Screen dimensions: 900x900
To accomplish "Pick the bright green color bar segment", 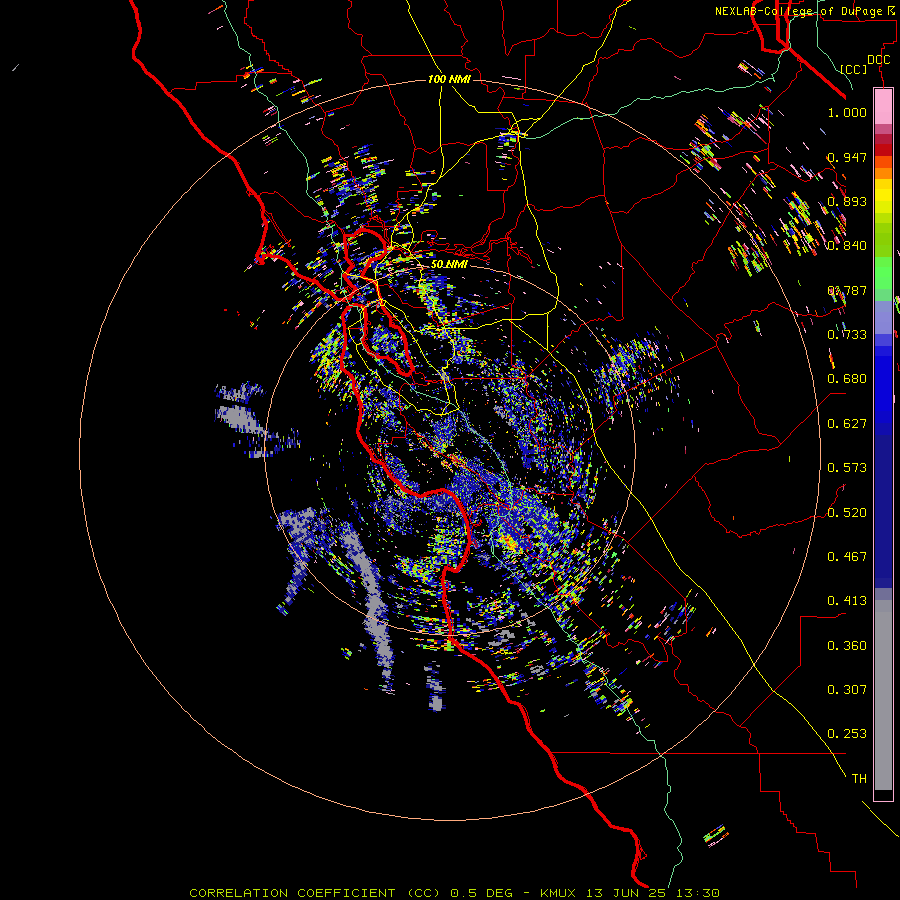I will coord(883,273).
